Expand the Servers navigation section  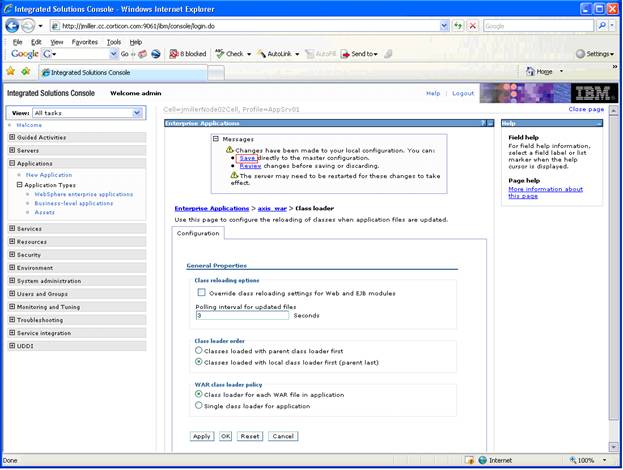[12, 150]
